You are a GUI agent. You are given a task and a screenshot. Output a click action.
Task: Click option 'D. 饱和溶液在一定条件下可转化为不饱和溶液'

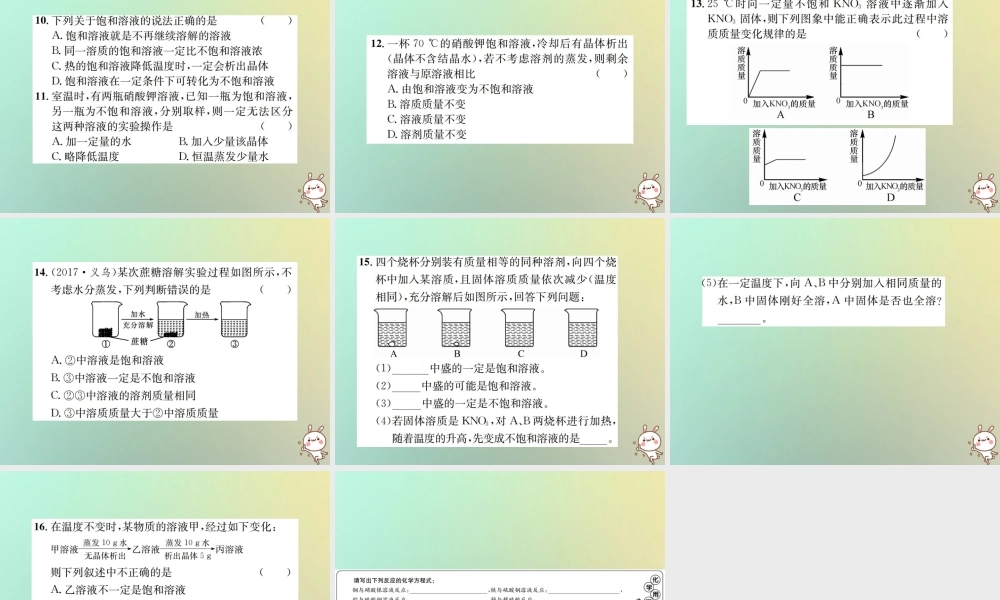tap(163, 81)
